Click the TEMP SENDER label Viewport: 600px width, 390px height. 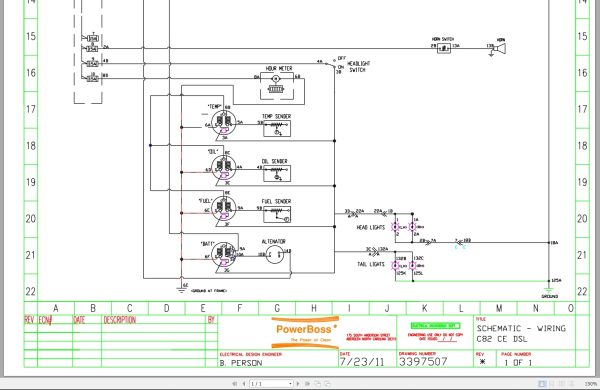[x=276, y=116]
